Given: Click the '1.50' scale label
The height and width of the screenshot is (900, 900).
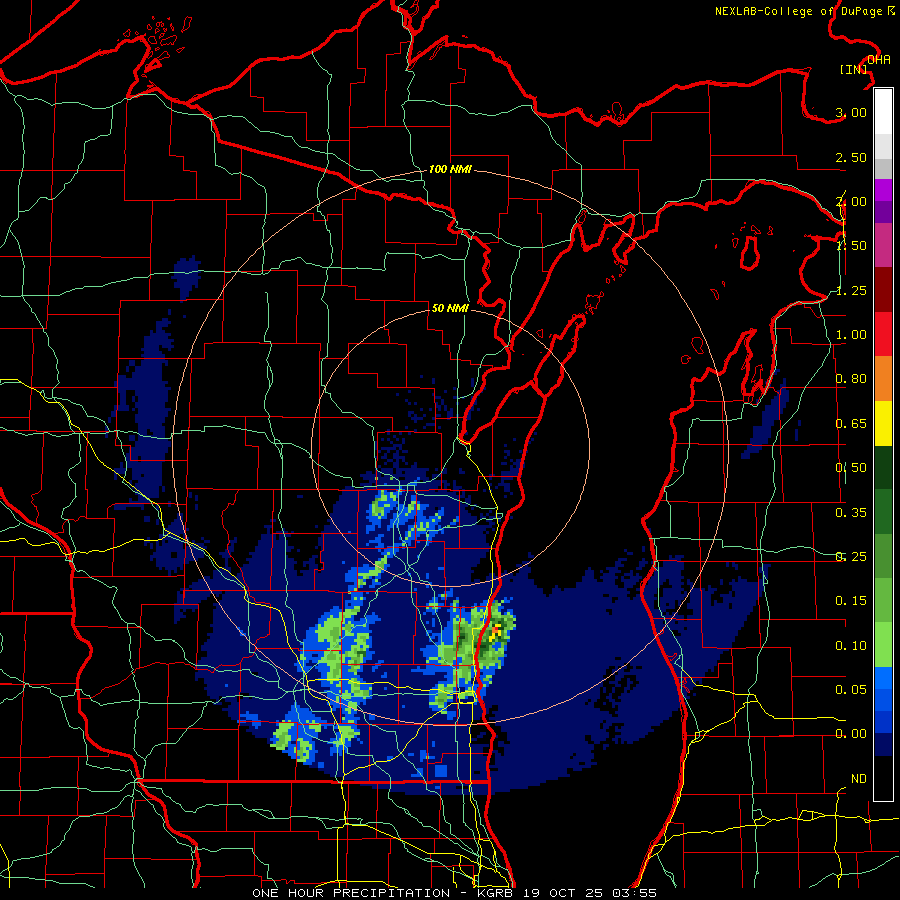Looking at the screenshot, I should 851,246.
